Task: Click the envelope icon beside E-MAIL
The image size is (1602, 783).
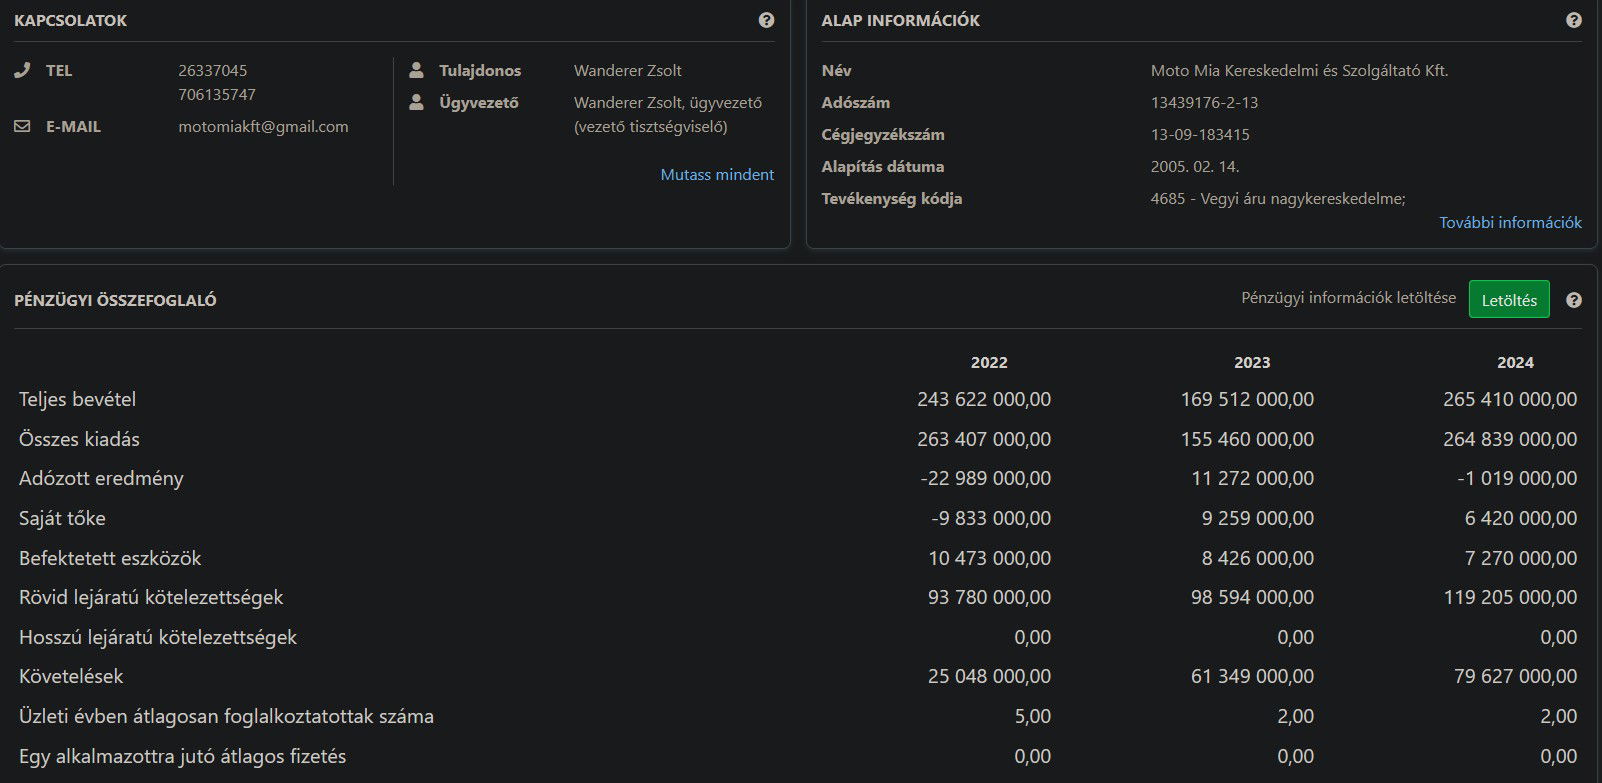Action: pyautogui.click(x=22, y=127)
